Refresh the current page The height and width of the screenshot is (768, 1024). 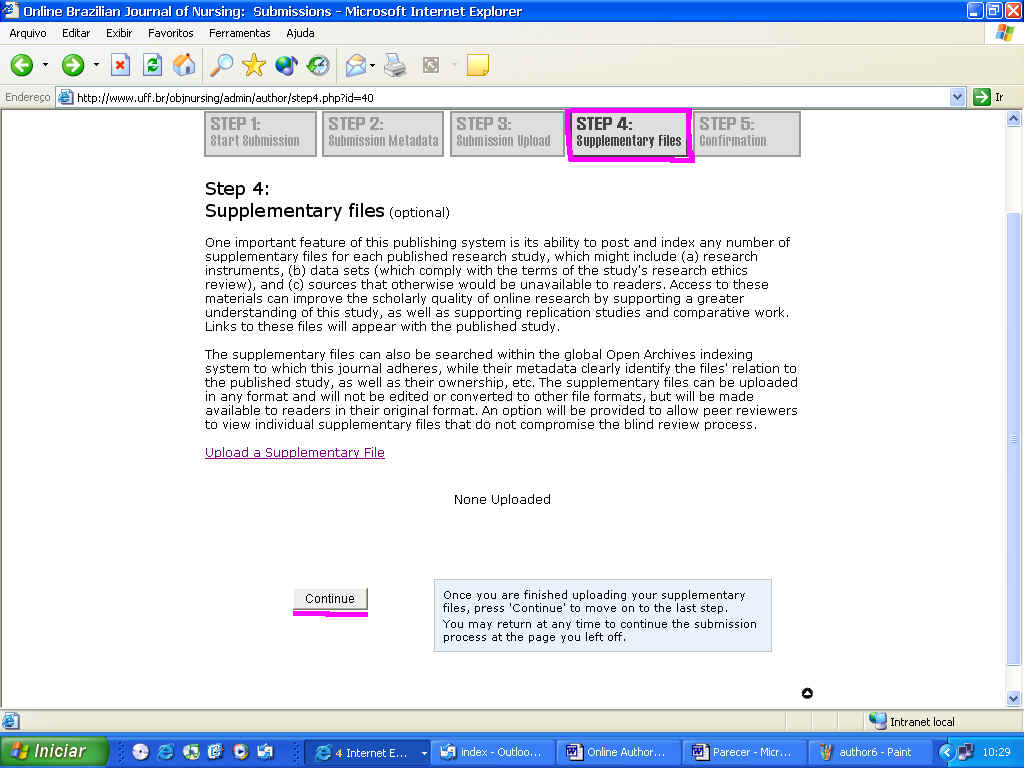152,66
